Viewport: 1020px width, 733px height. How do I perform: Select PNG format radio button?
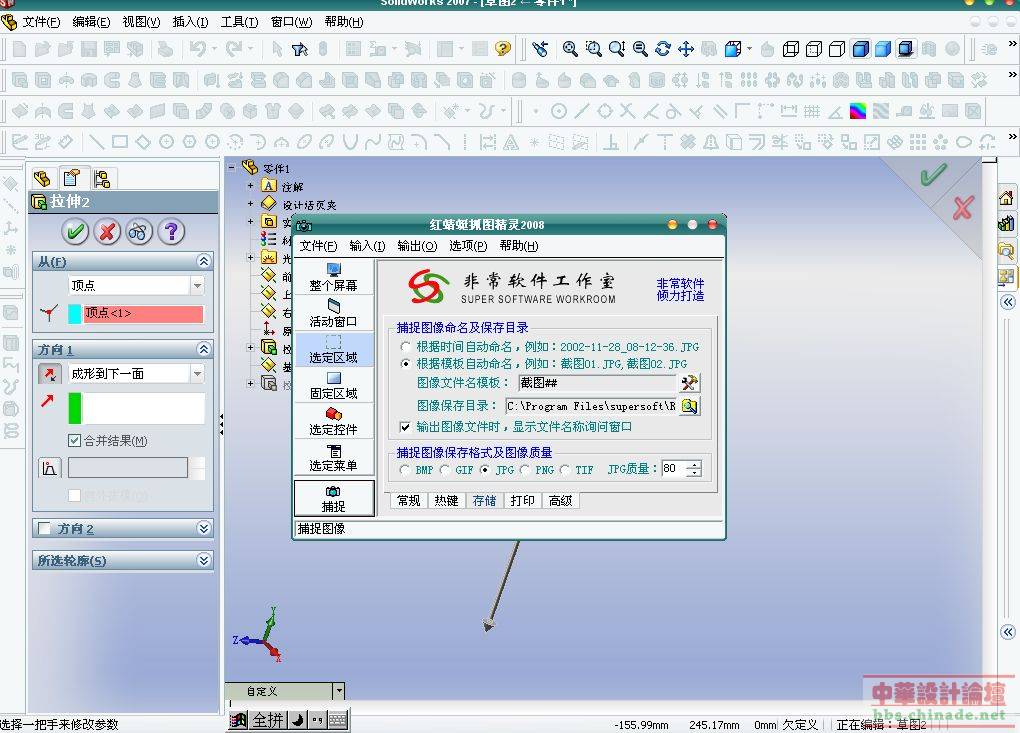(525, 470)
